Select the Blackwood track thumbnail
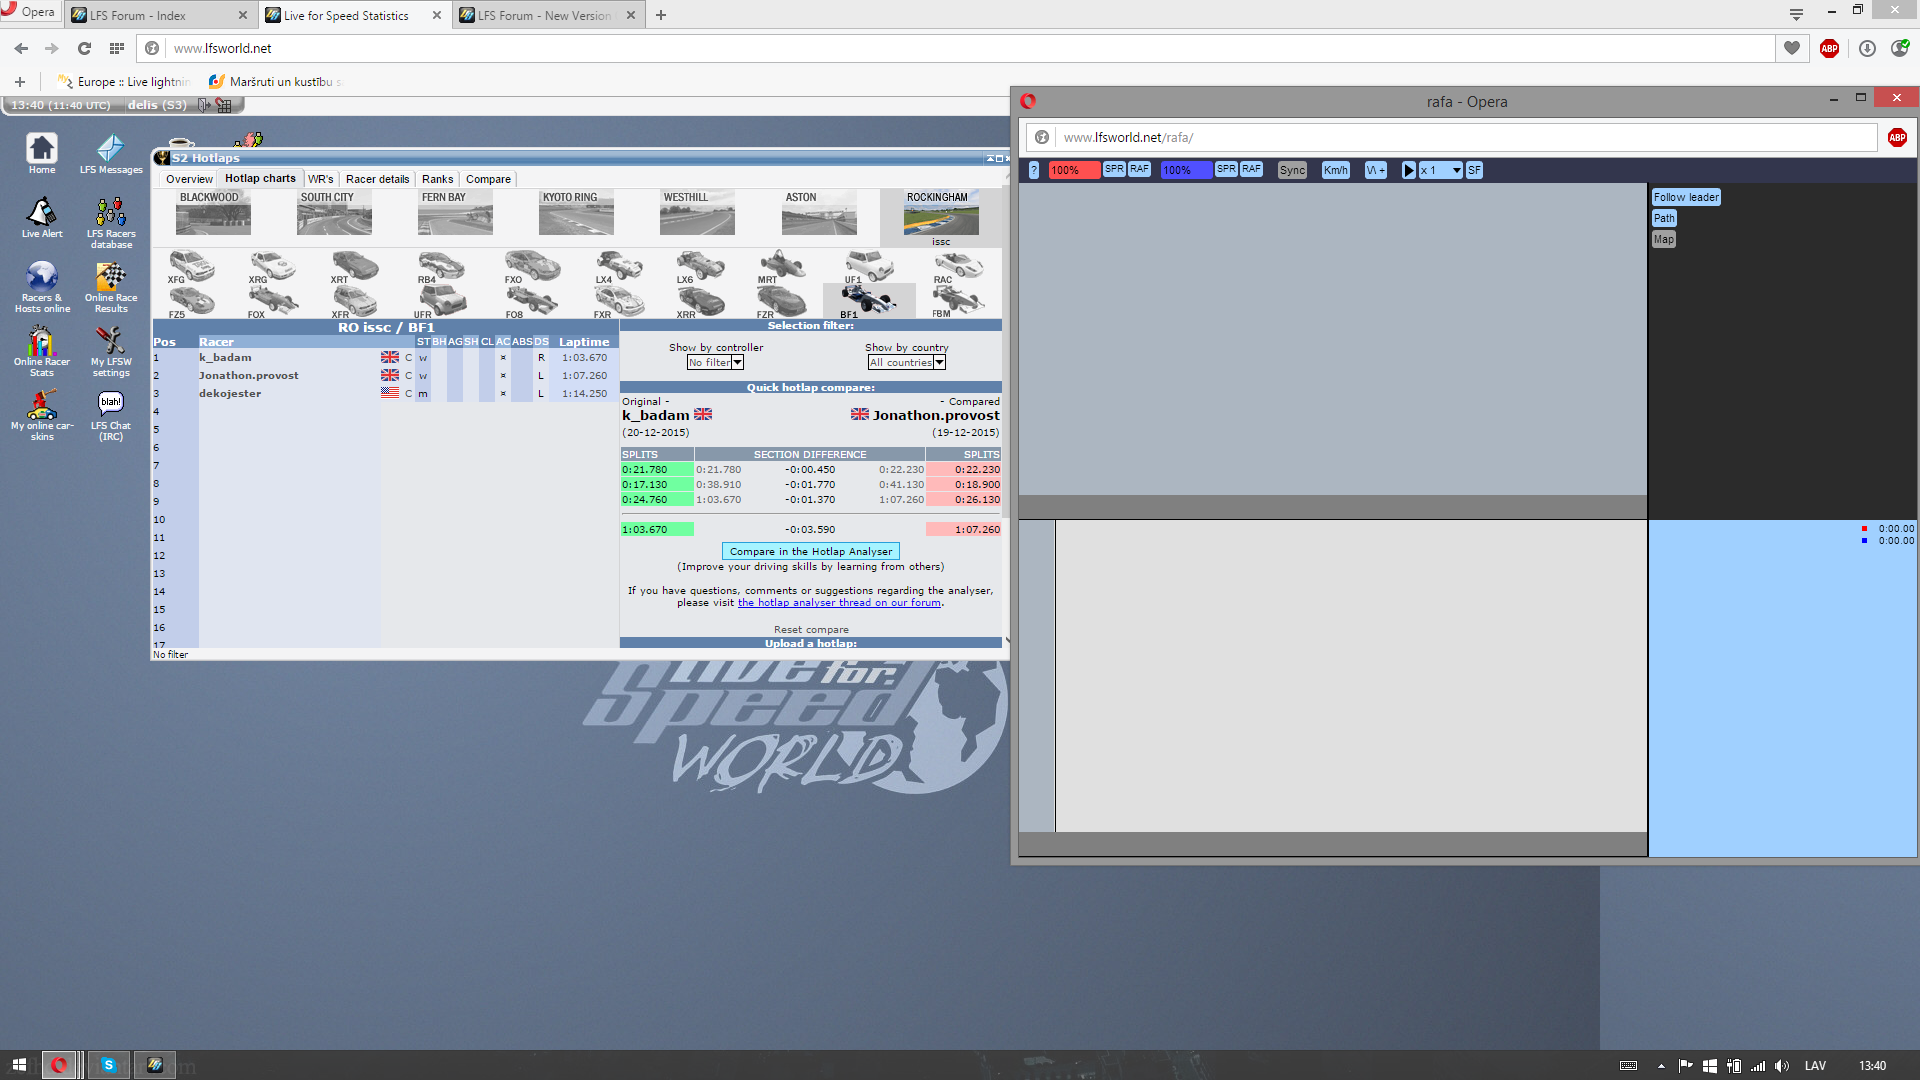1920x1080 pixels. pyautogui.click(x=213, y=213)
